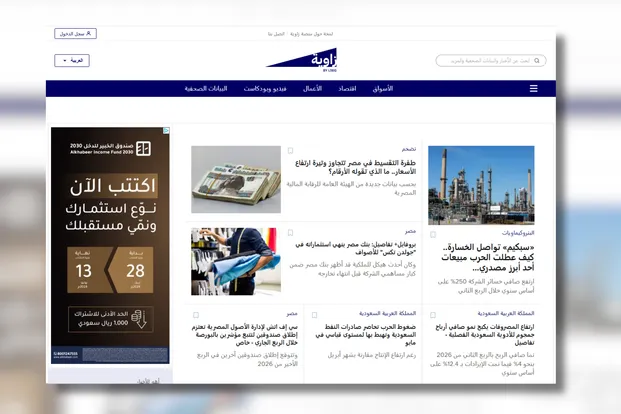This screenshot has height=414, width=621.
Task: Open the Saudi oil exports headline
Action: pyautogui.click(x=366, y=334)
